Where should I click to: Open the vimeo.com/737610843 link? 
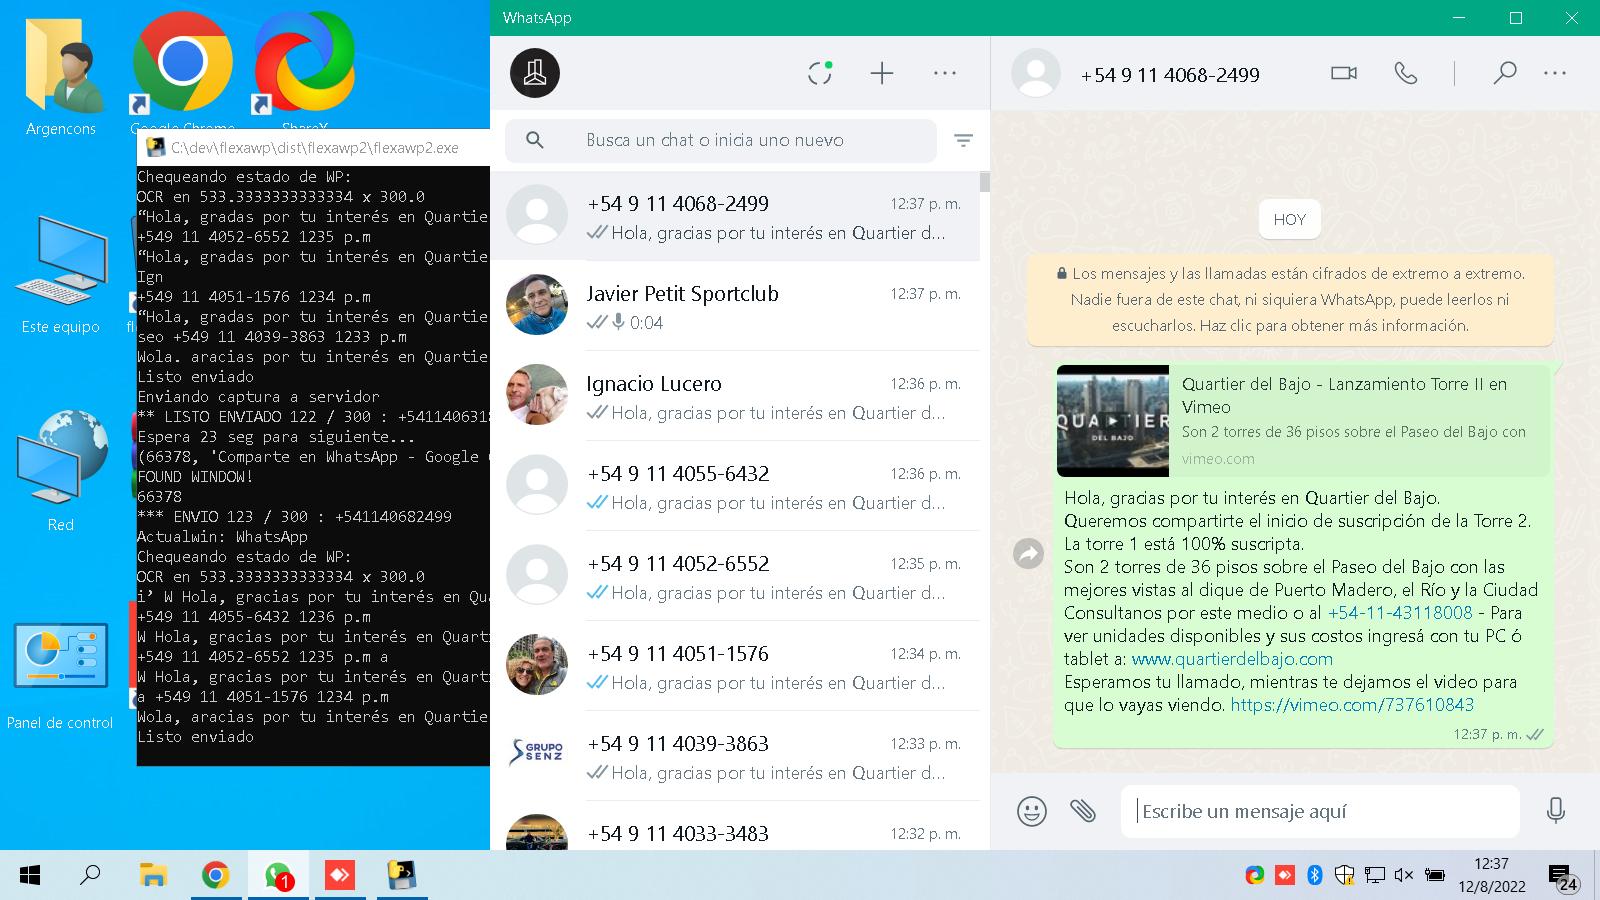(1352, 705)
